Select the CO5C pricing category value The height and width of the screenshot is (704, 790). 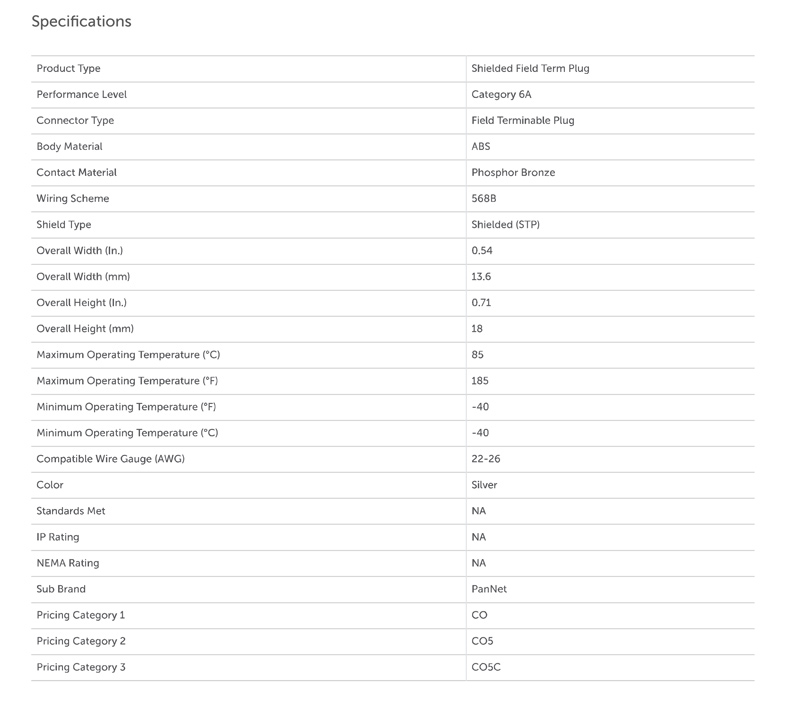pos(486,667)
